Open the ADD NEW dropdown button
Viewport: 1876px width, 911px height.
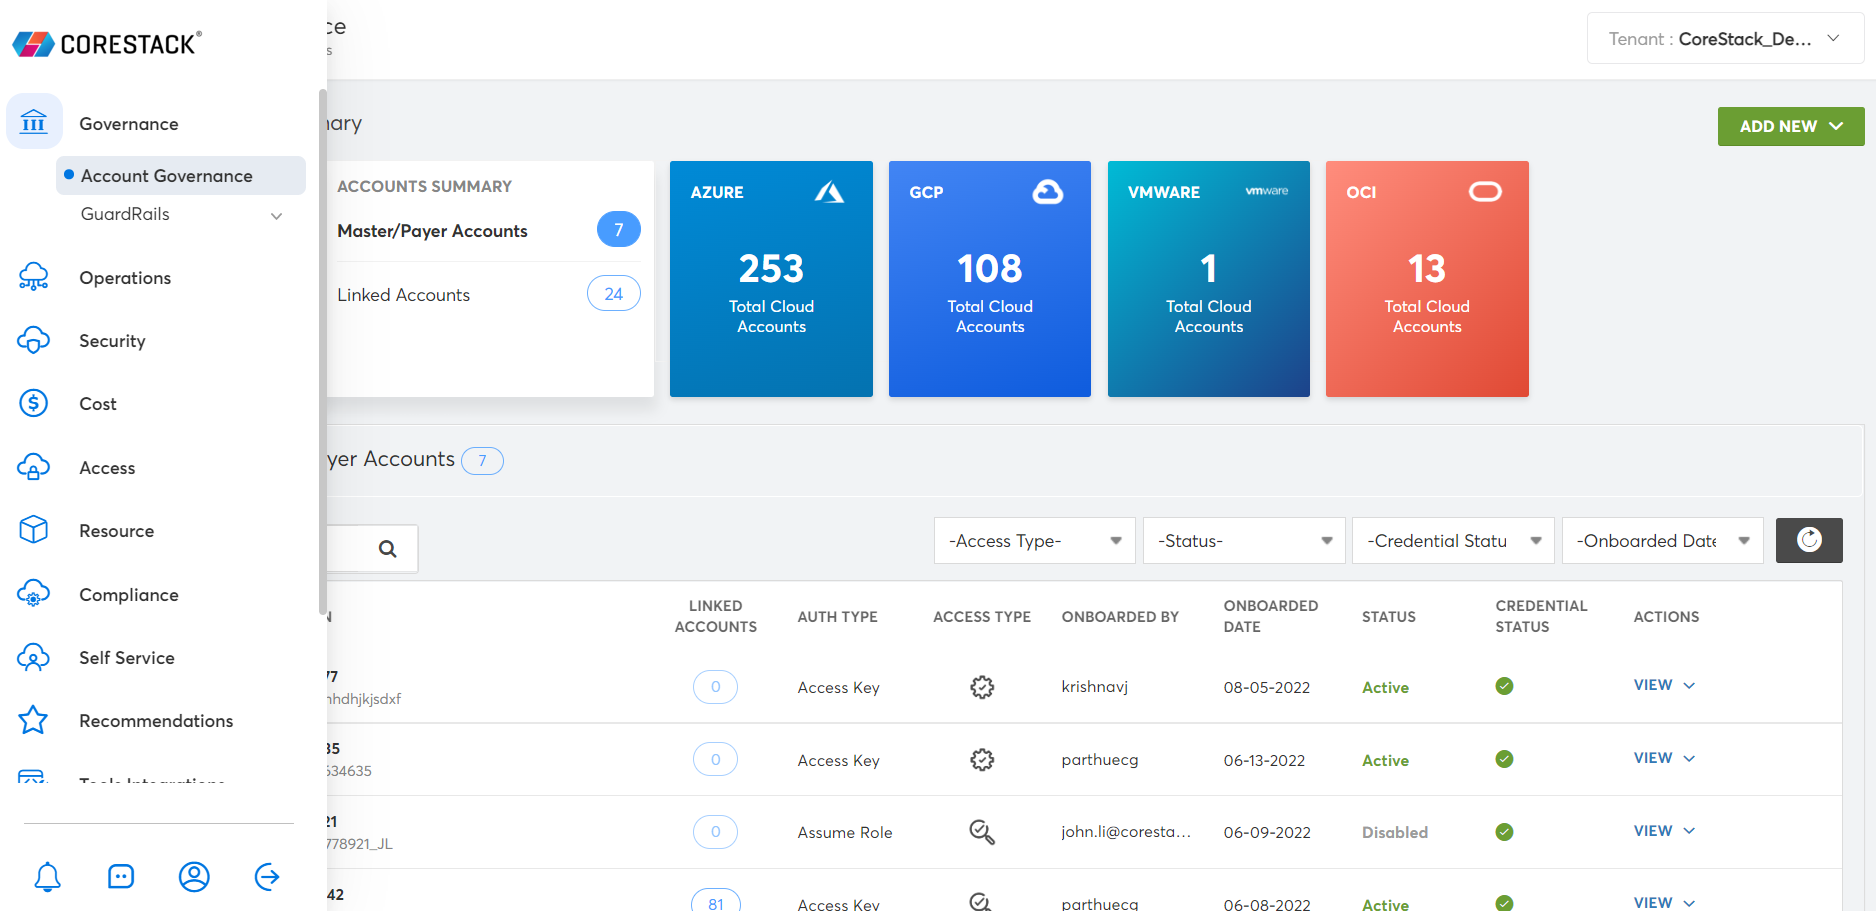click(1791, 126)
